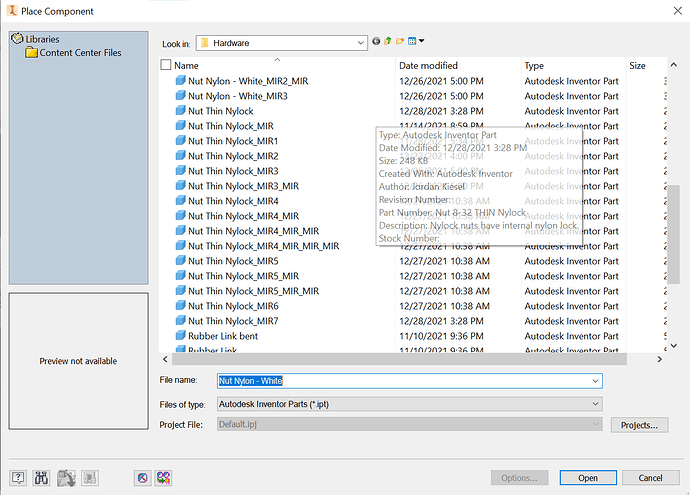Click the purple glasses icon at bottom
690x495 pixels.
click(x=163, y=478)
